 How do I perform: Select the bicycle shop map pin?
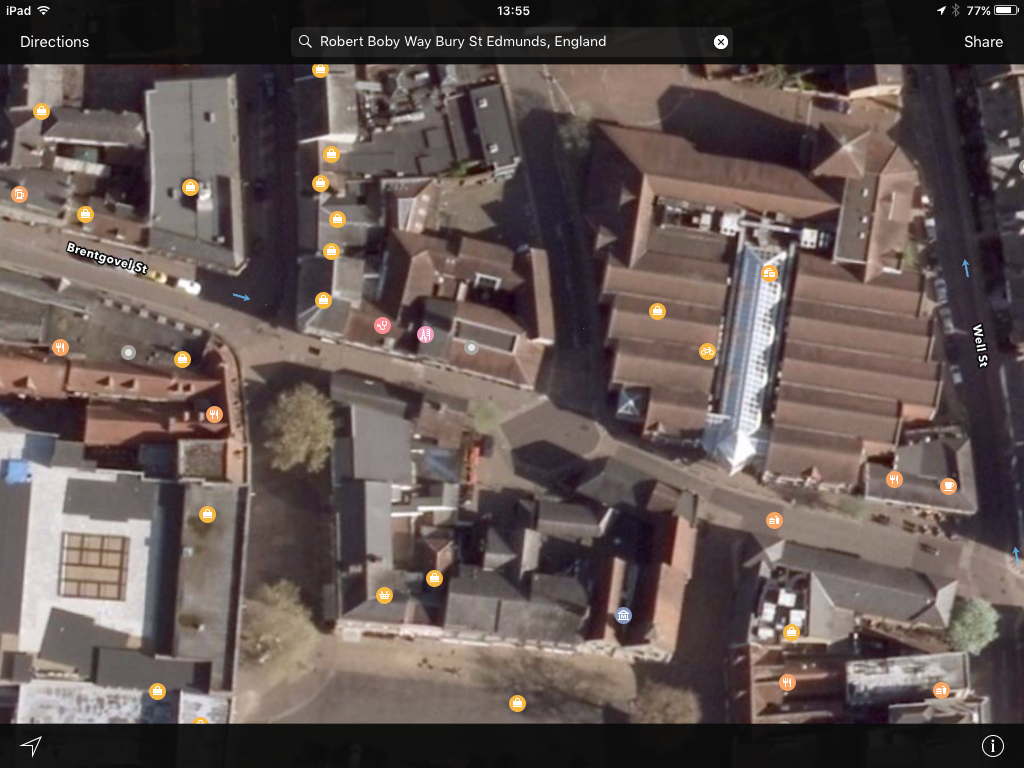707,351
